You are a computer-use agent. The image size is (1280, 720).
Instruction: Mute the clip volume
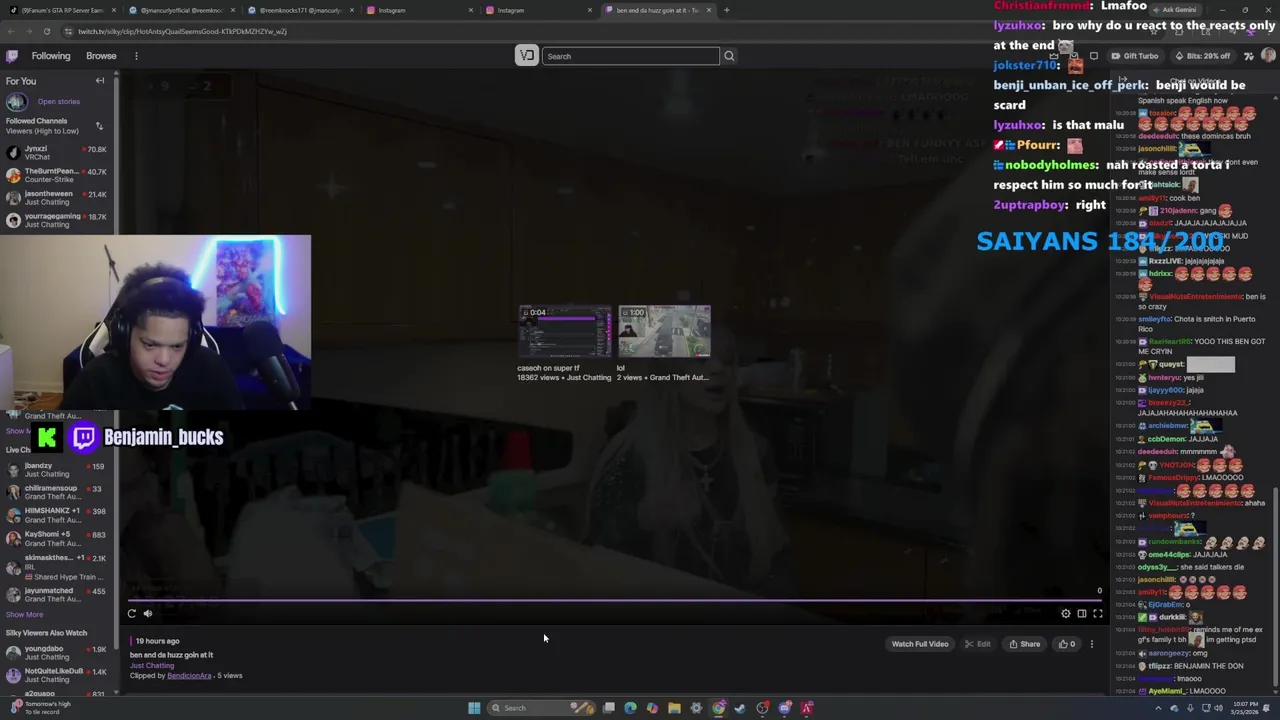(148, 614)
